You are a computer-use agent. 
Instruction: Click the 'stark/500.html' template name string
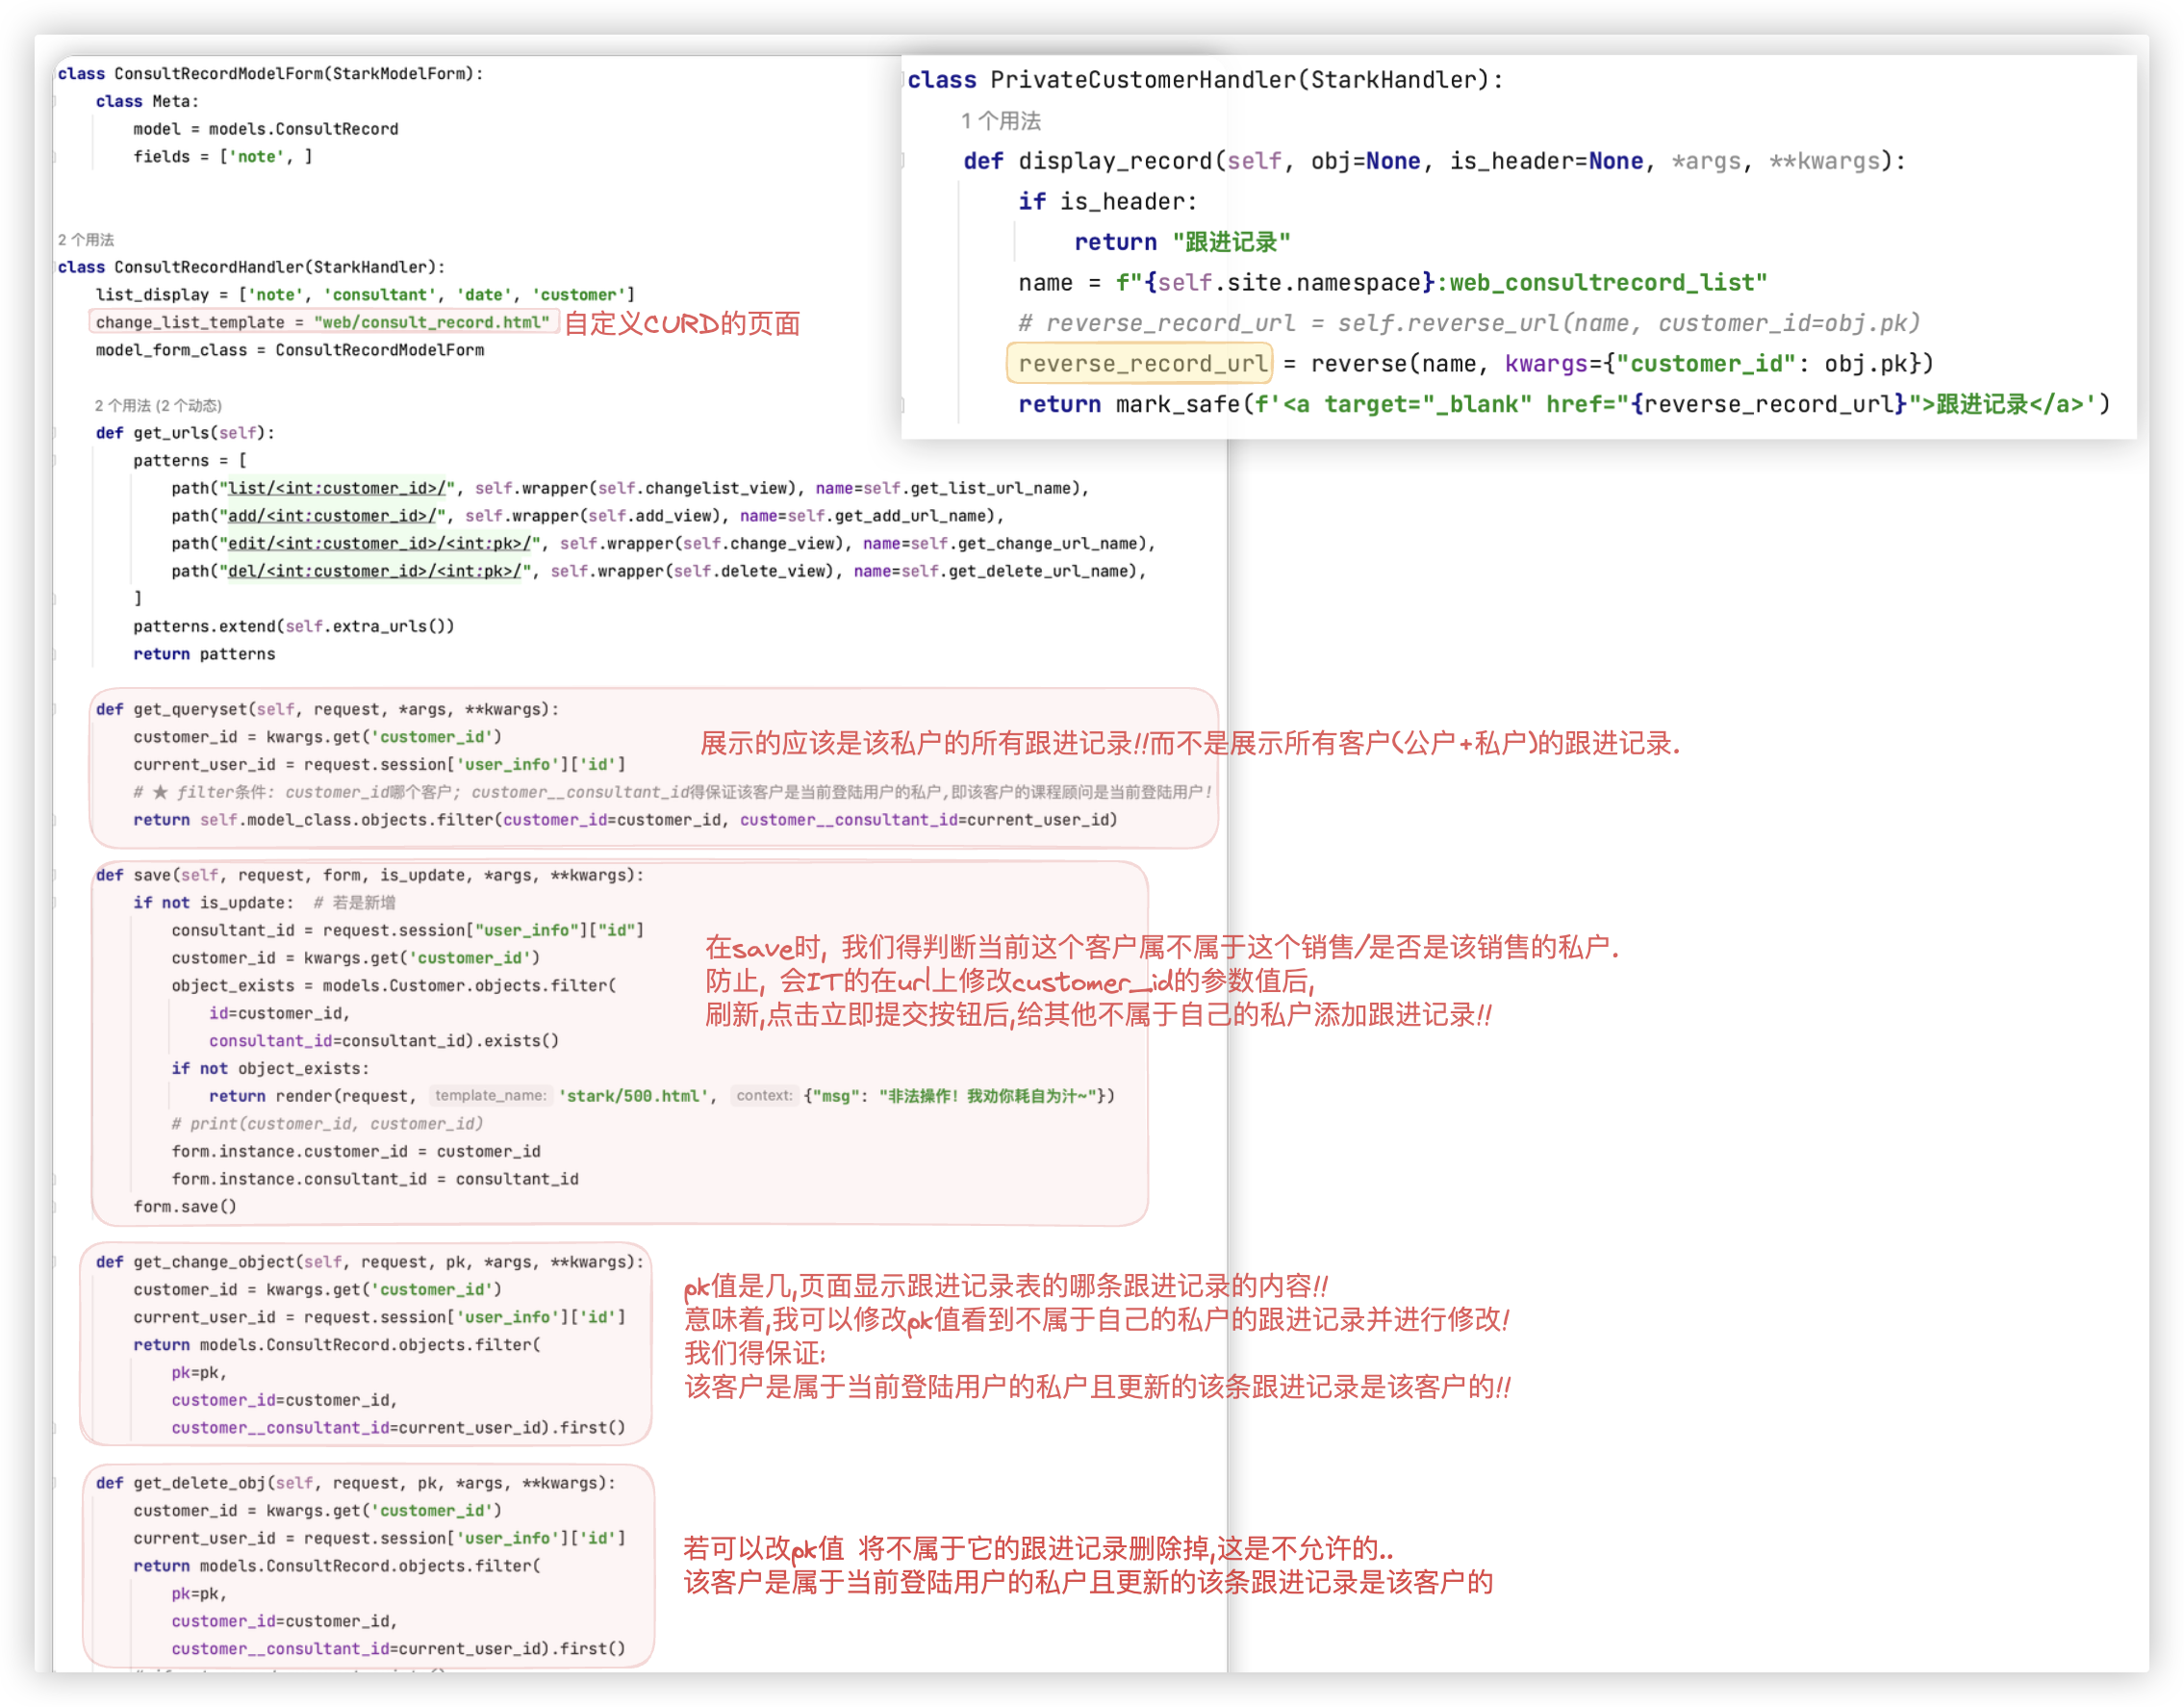pyautogui.click(x=634, y=1096)
